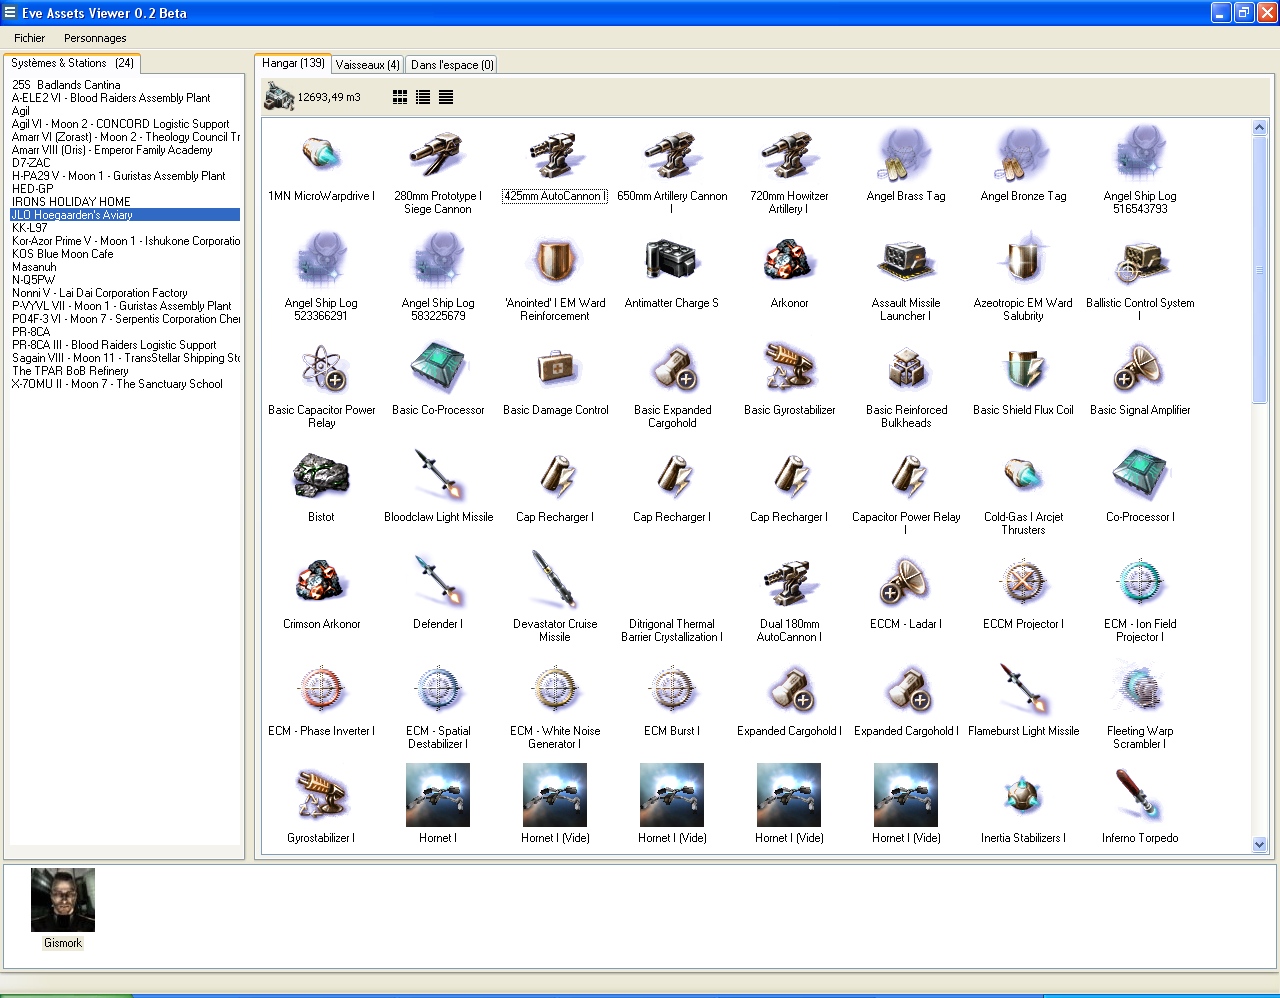
Task: Click the Basic Co-Processor icon
Action: [438, 369]
